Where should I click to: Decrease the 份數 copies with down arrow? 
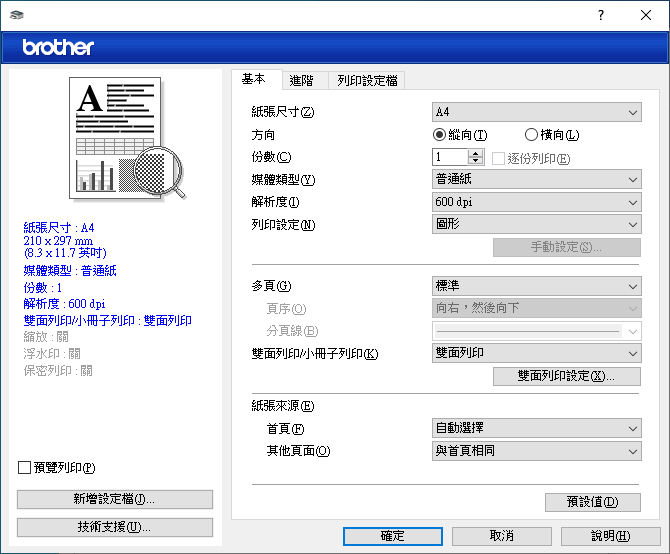pos(475,161)
